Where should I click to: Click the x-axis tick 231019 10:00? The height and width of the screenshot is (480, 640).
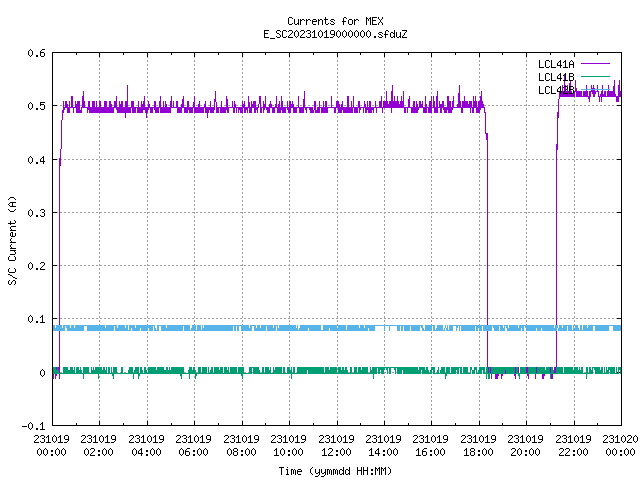(x=288, y=446)
